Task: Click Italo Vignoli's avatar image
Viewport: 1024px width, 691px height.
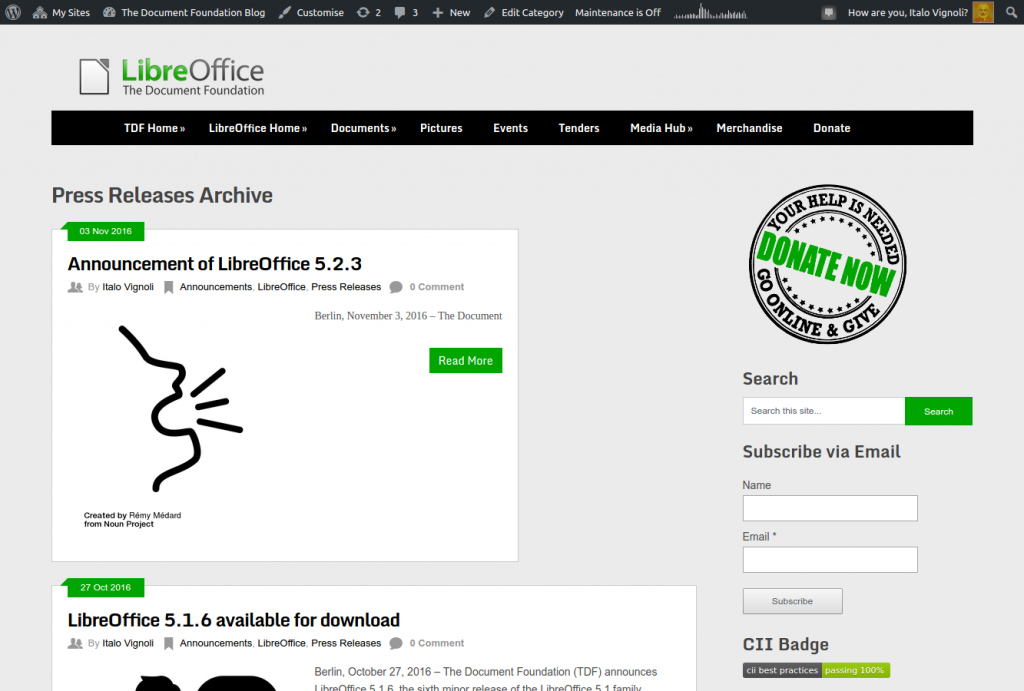Action: coord(981,12)
